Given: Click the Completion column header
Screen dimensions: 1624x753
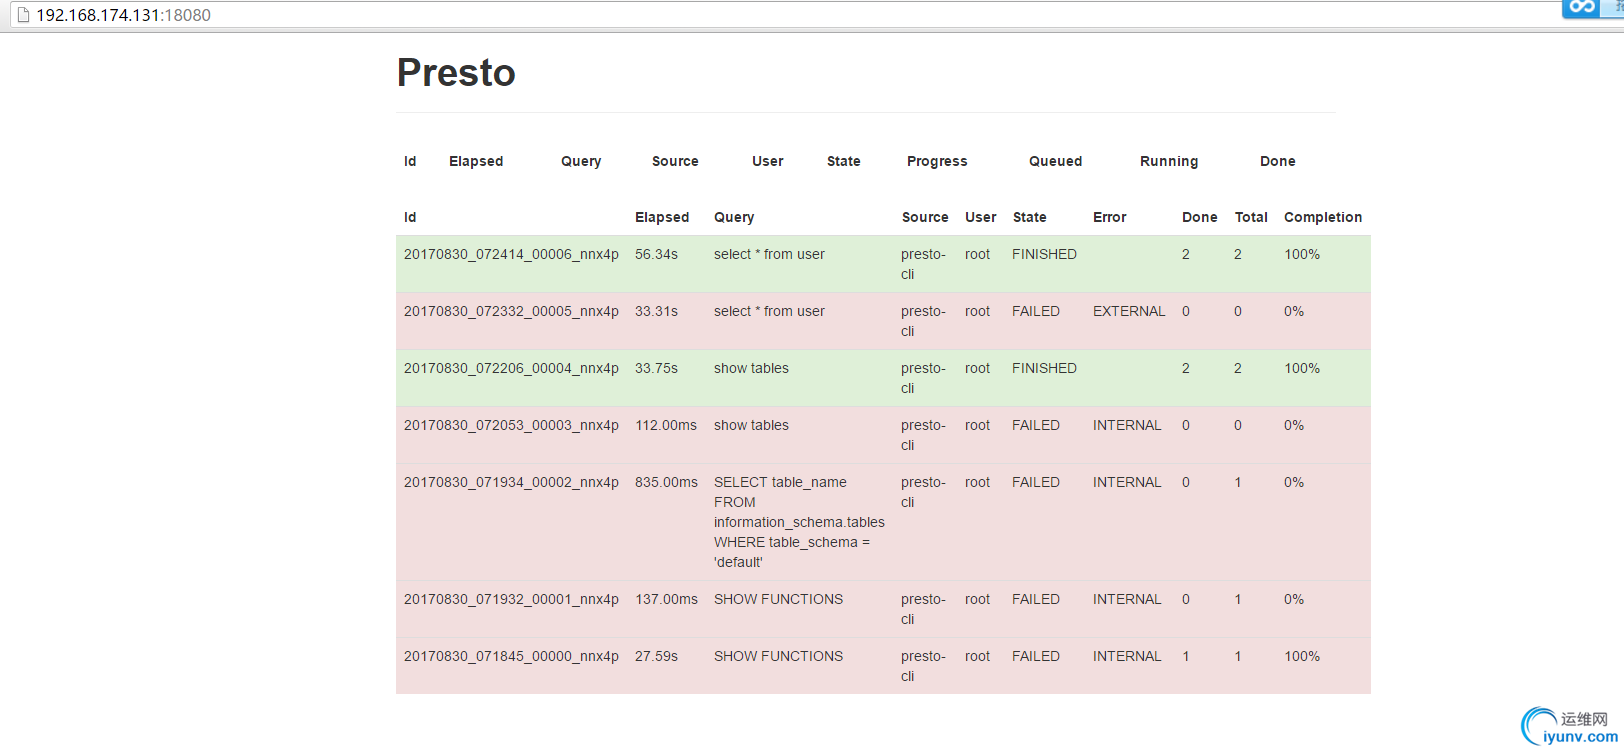Looking at the screenshot, I should click(1323, 217).
